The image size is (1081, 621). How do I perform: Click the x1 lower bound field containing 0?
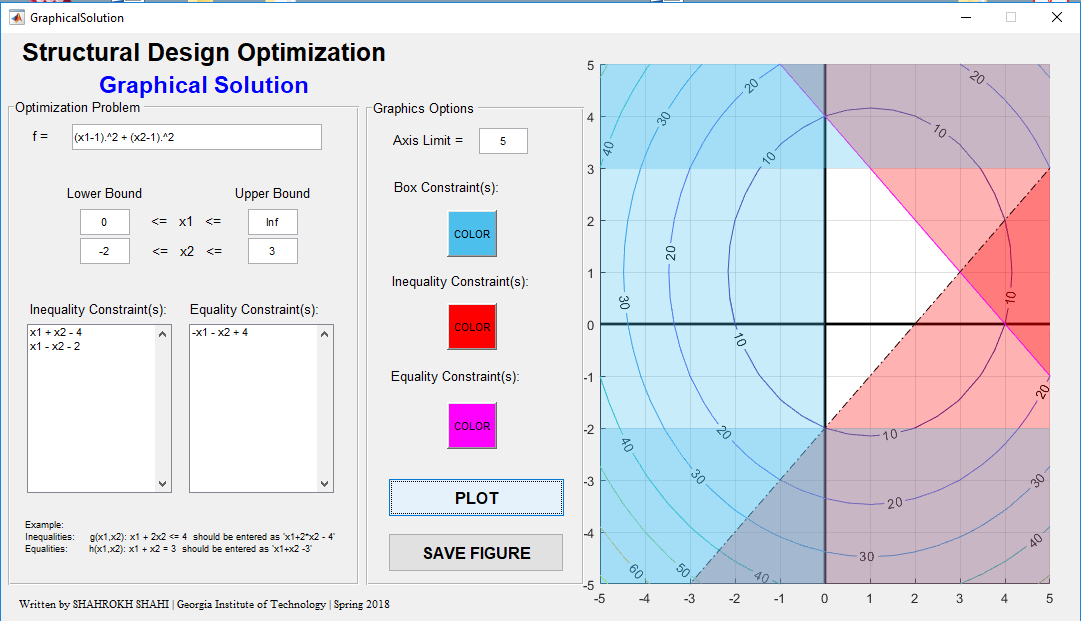pyautogui.click(x=105, y=222)
